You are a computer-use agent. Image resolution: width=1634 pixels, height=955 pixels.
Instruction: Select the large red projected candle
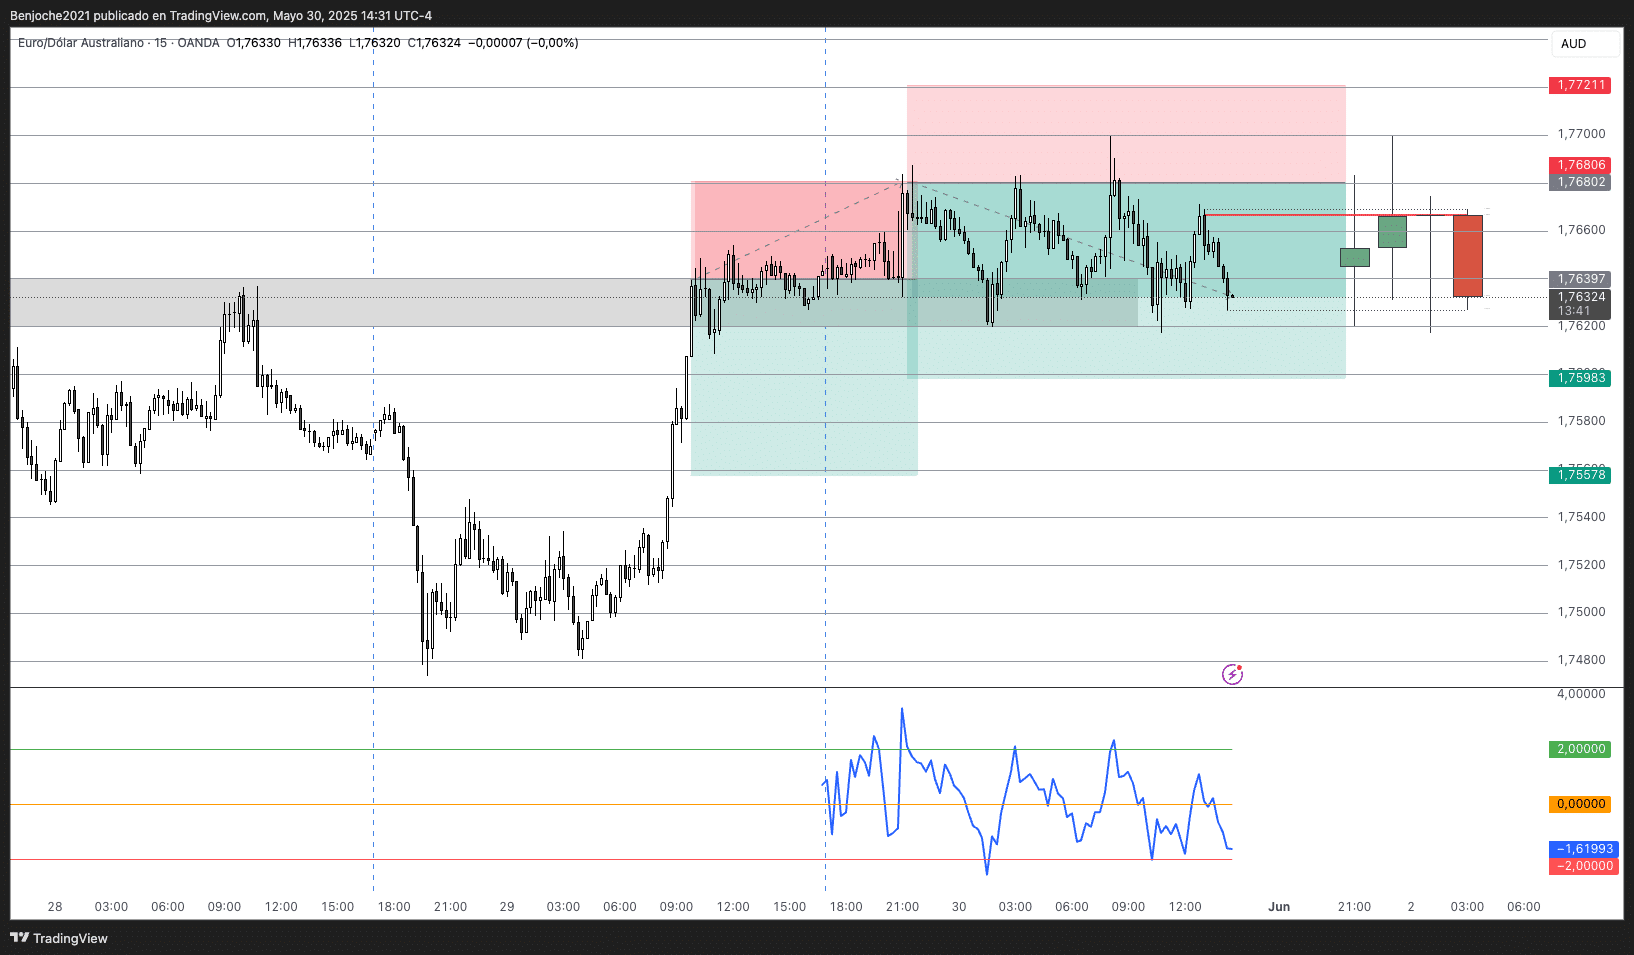pyautogui.click(x=1467, y=256)
